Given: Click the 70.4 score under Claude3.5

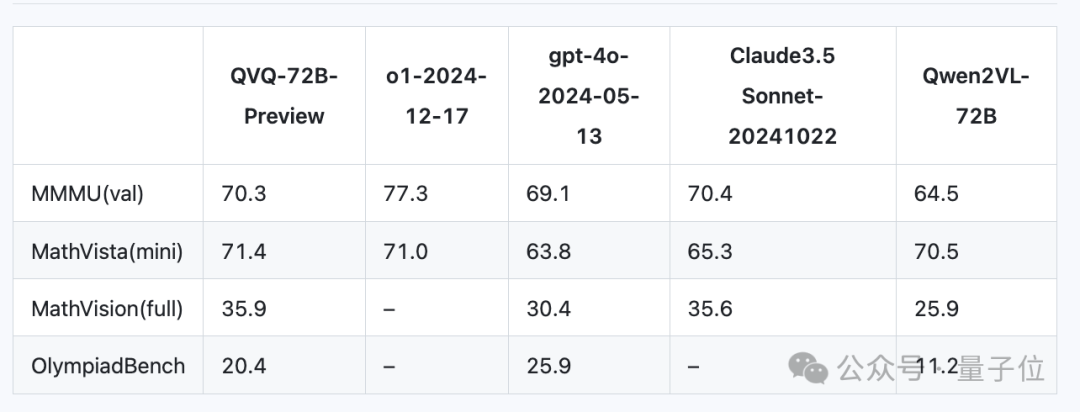Looking at the screenshot, I should (710, 194).
